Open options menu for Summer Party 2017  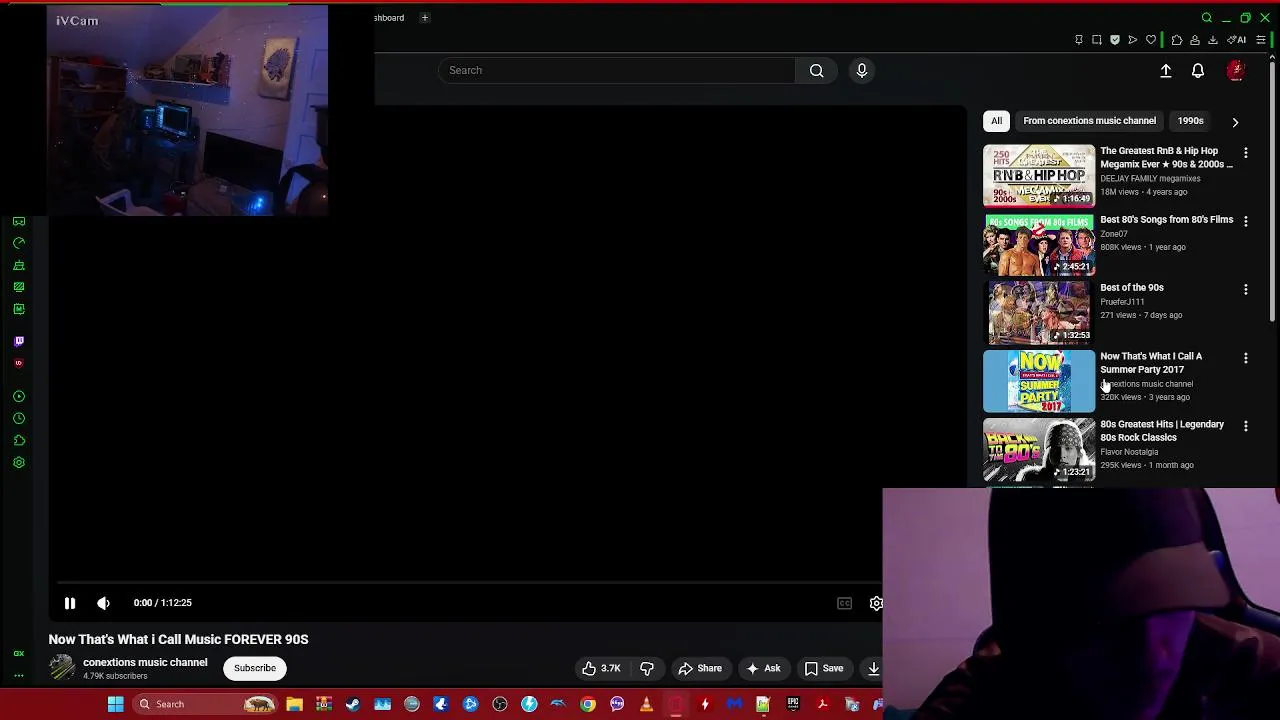(x=1246, y=358)
